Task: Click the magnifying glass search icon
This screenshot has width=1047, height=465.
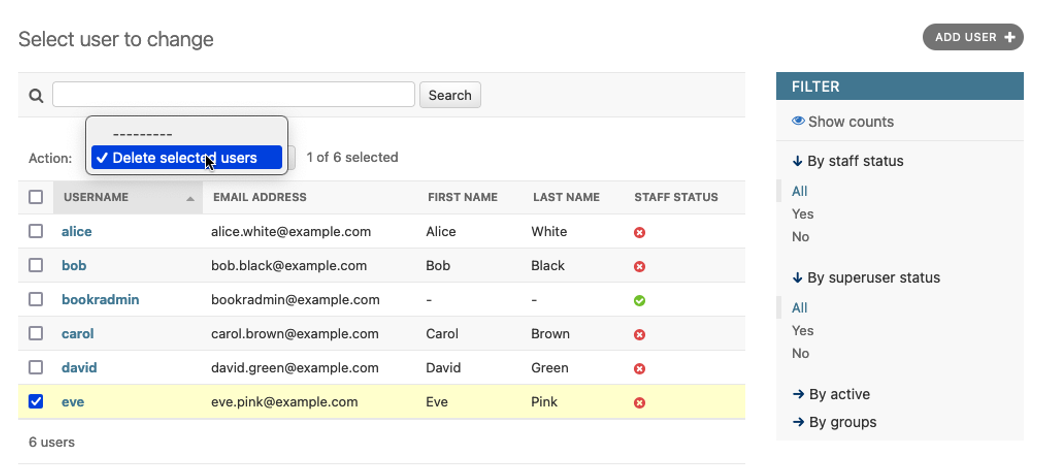Action: click(36, 95)
